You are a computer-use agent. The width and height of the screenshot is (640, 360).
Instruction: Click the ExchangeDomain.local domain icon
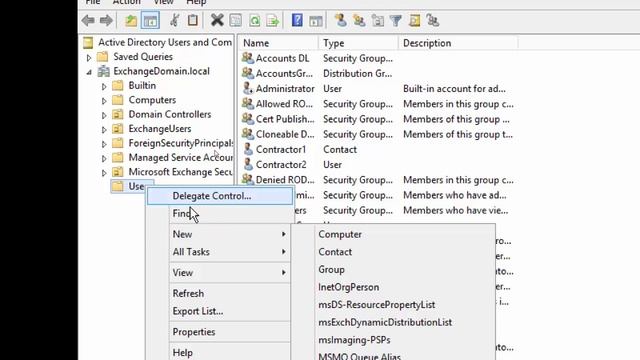click(104, 71)
